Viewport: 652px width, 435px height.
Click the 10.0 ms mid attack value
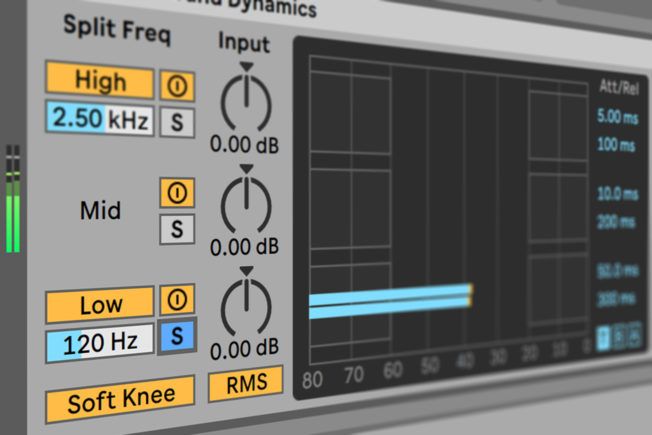tap(617, 192)
